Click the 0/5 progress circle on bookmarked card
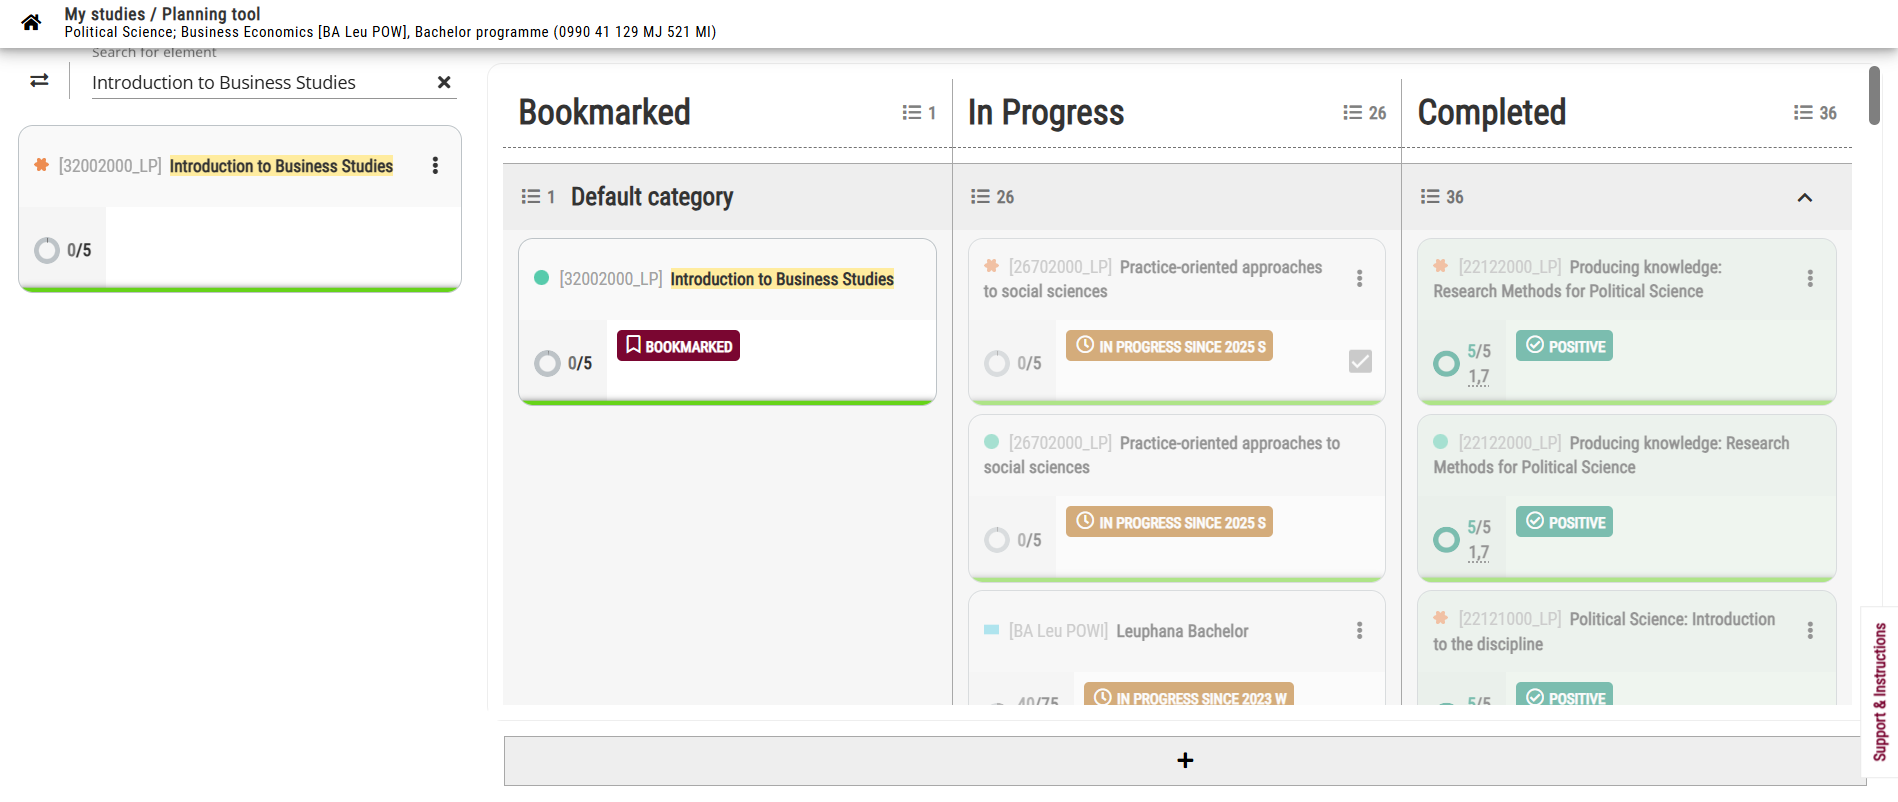1898x802 pixels. (547, 363)
